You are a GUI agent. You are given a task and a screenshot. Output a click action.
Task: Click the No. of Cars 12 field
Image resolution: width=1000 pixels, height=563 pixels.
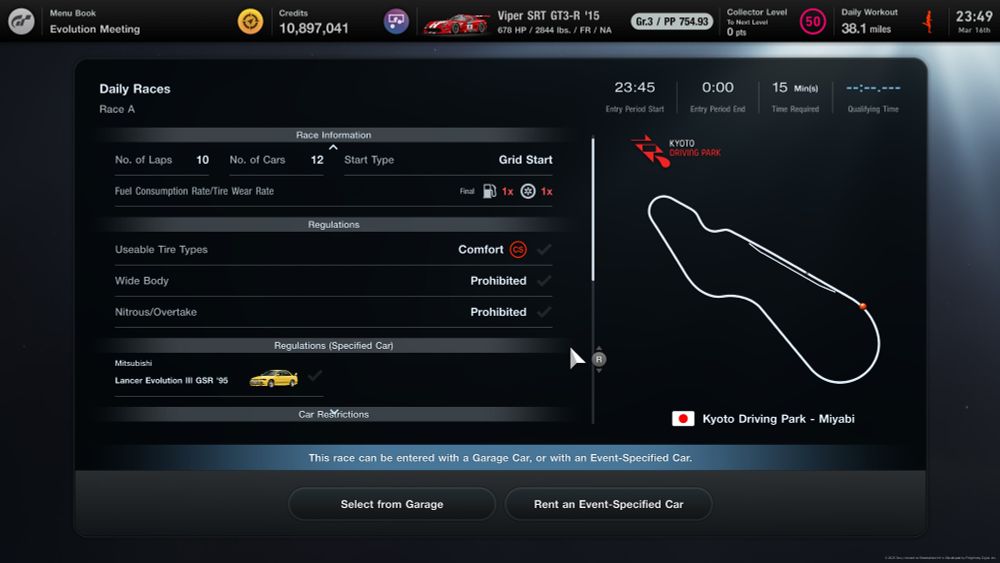(277, 160)
